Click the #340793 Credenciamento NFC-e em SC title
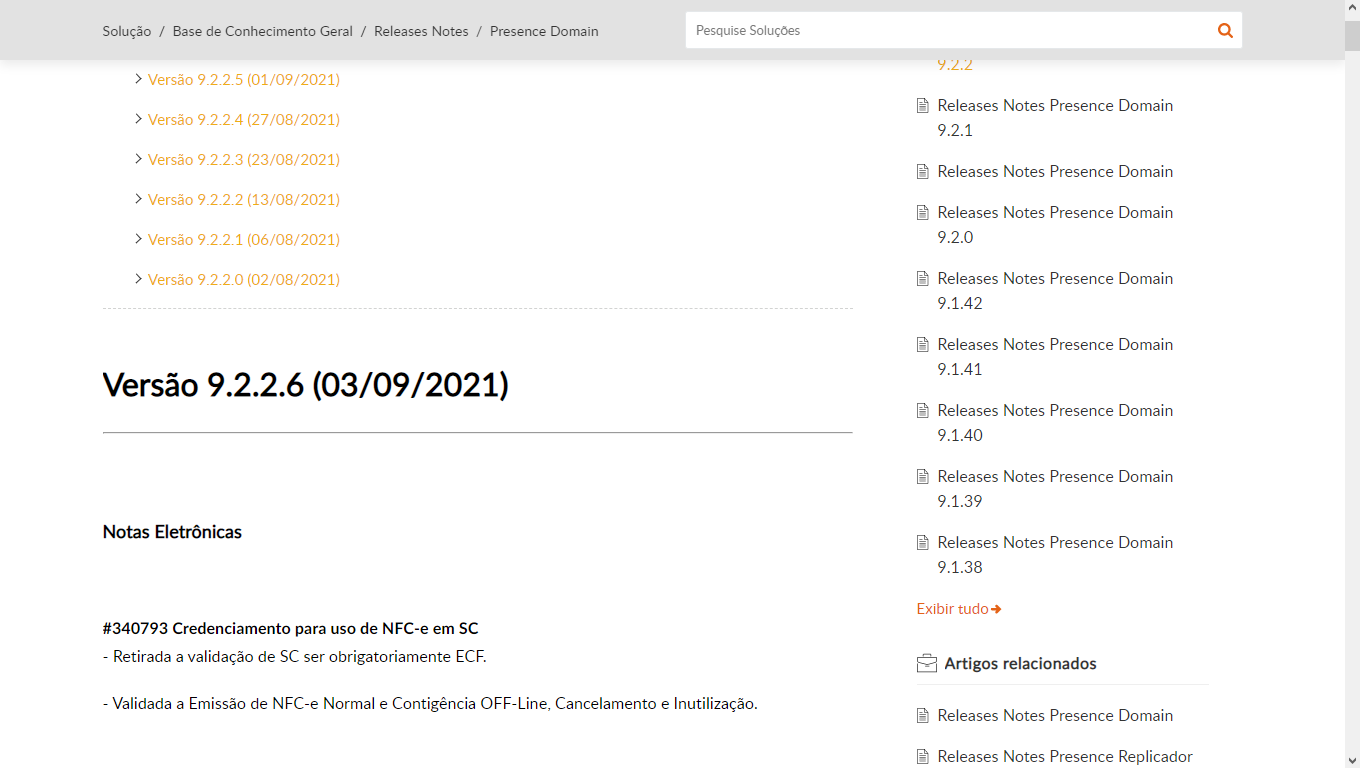The width and height of the screenshot is (1360, 768). [x=290, y=629]
